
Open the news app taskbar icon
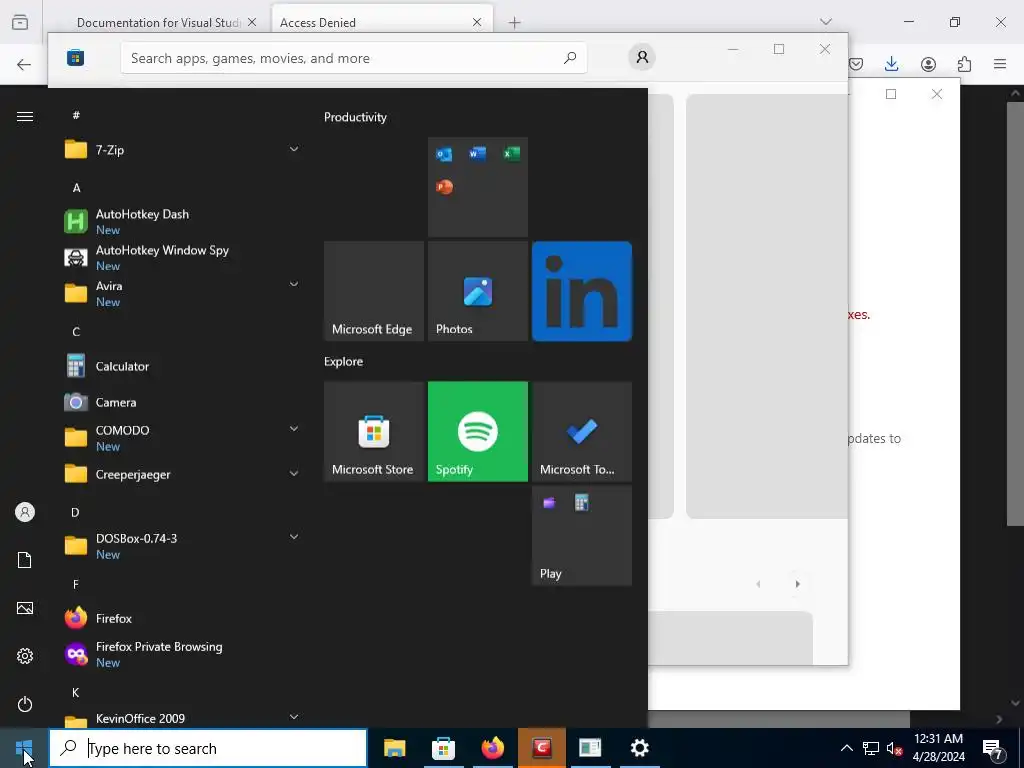click(590, 748)
